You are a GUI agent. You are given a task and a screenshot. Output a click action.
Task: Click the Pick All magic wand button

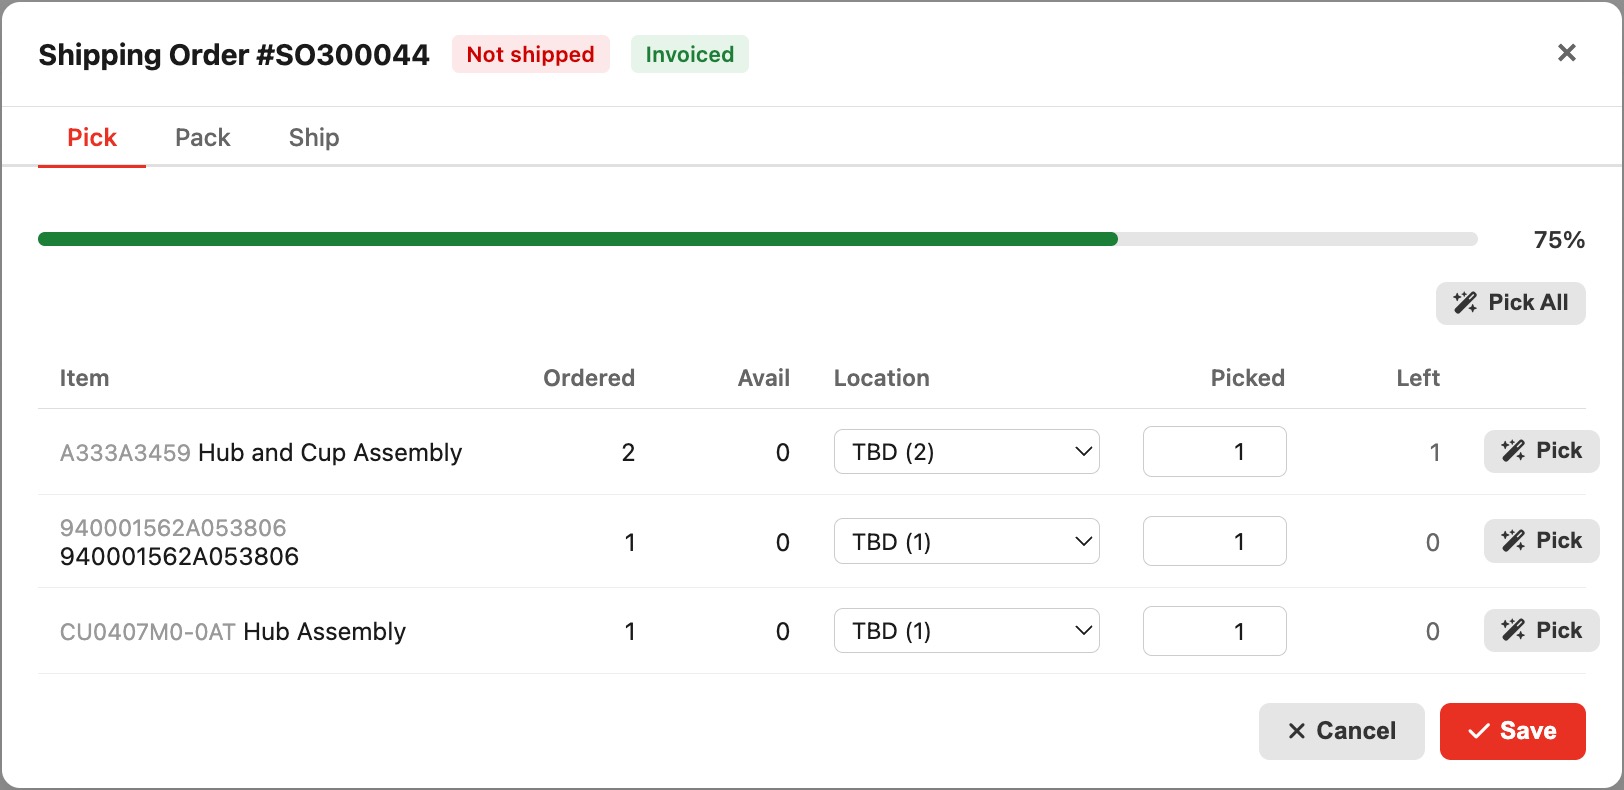(1510, 303)
